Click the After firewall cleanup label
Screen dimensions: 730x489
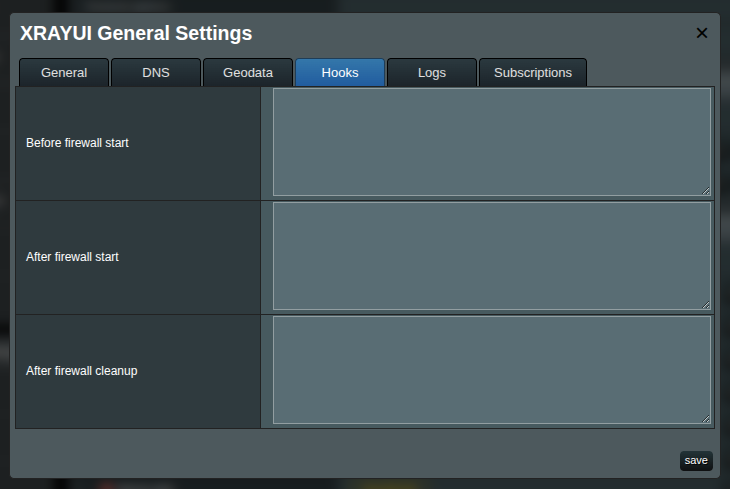[81, 371]
